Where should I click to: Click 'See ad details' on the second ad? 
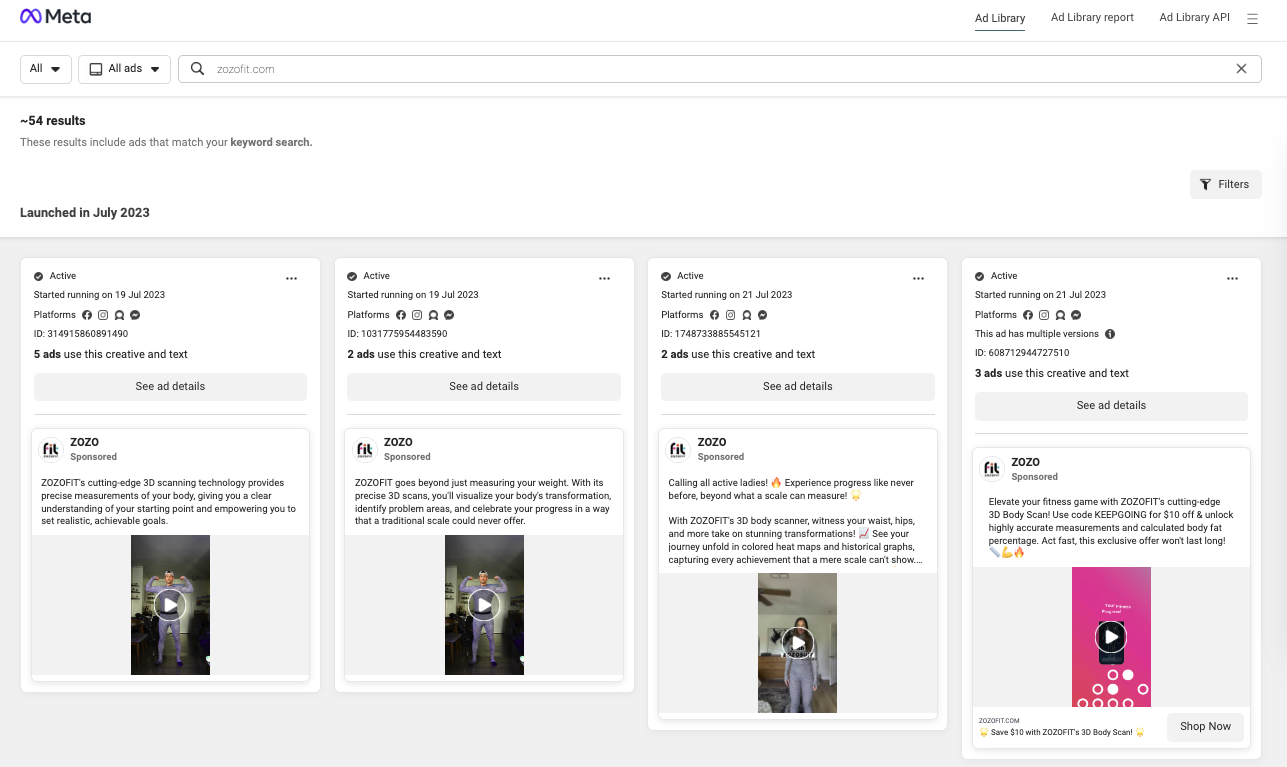(x=483, y=386)
